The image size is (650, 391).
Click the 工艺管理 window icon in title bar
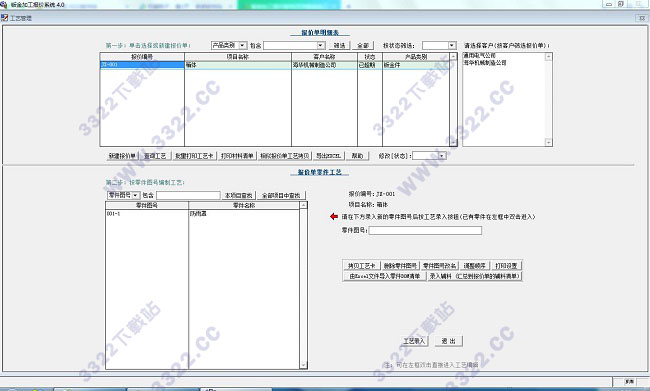pos(5,18)
